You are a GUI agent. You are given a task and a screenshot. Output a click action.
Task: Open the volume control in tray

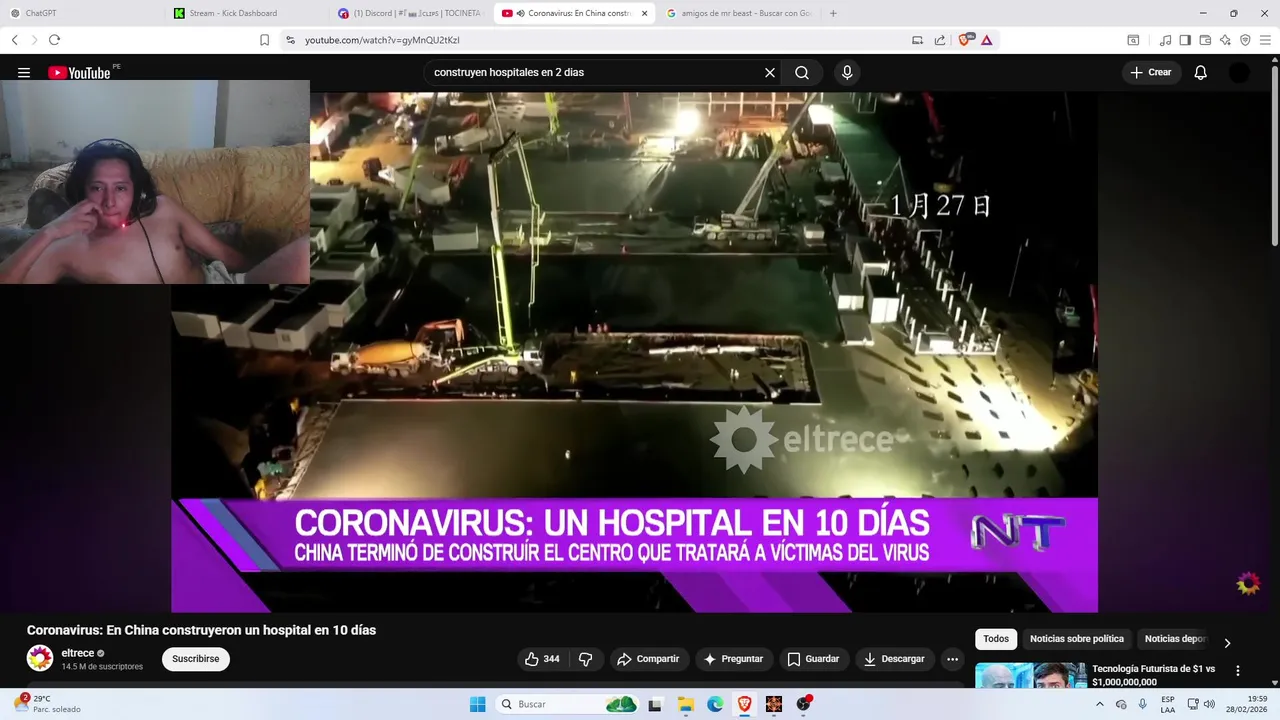[x=1209, y=704]
